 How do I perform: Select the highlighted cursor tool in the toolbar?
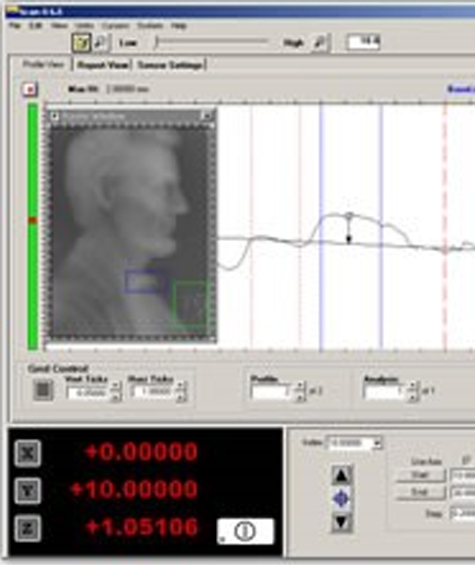(81, 43)
